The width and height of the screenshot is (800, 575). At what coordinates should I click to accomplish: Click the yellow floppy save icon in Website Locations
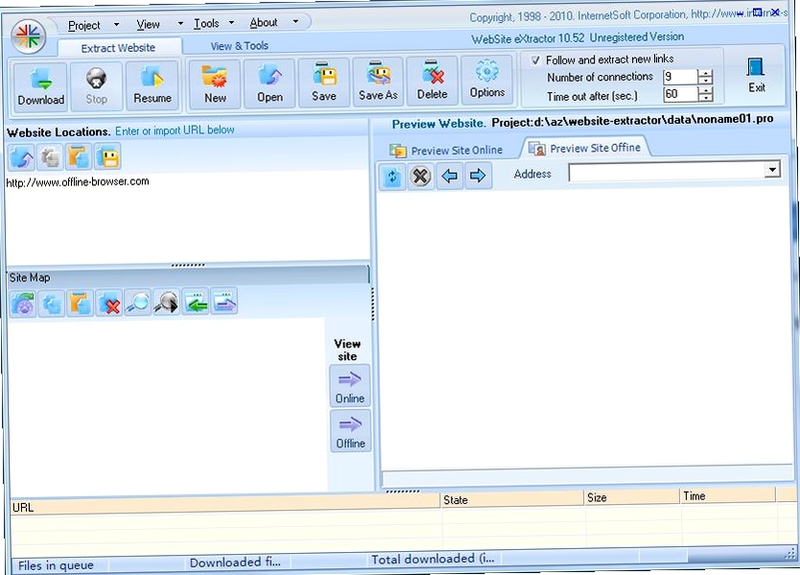pos(107,156)
